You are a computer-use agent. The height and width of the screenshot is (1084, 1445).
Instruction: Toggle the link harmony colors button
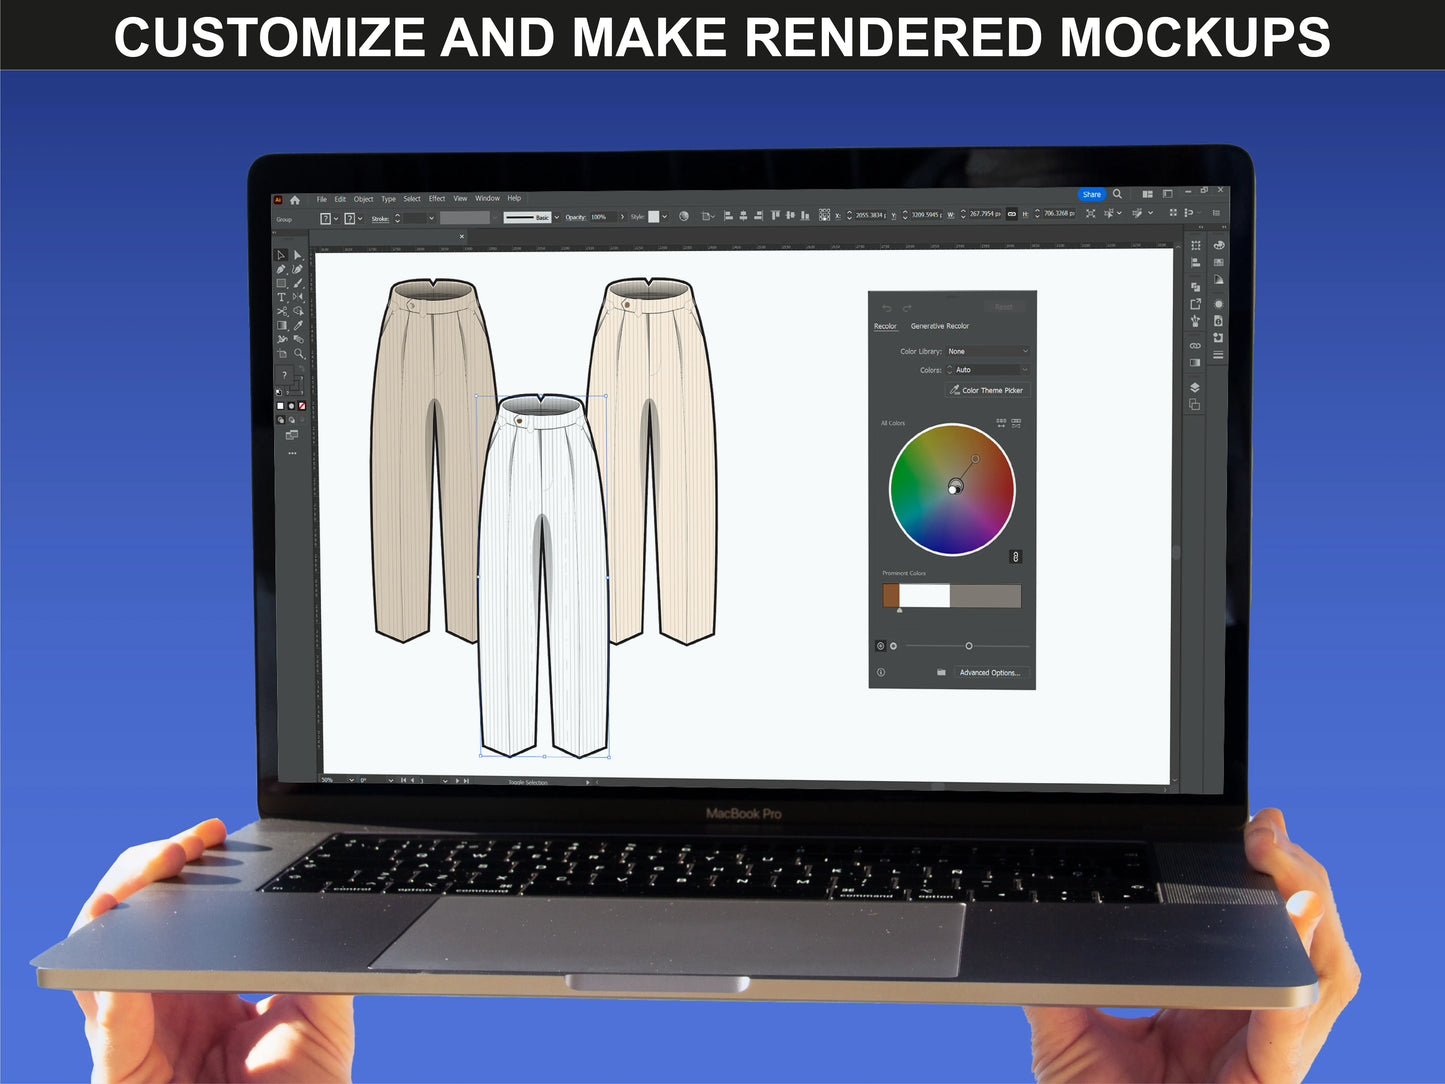tap(1015, 557)
